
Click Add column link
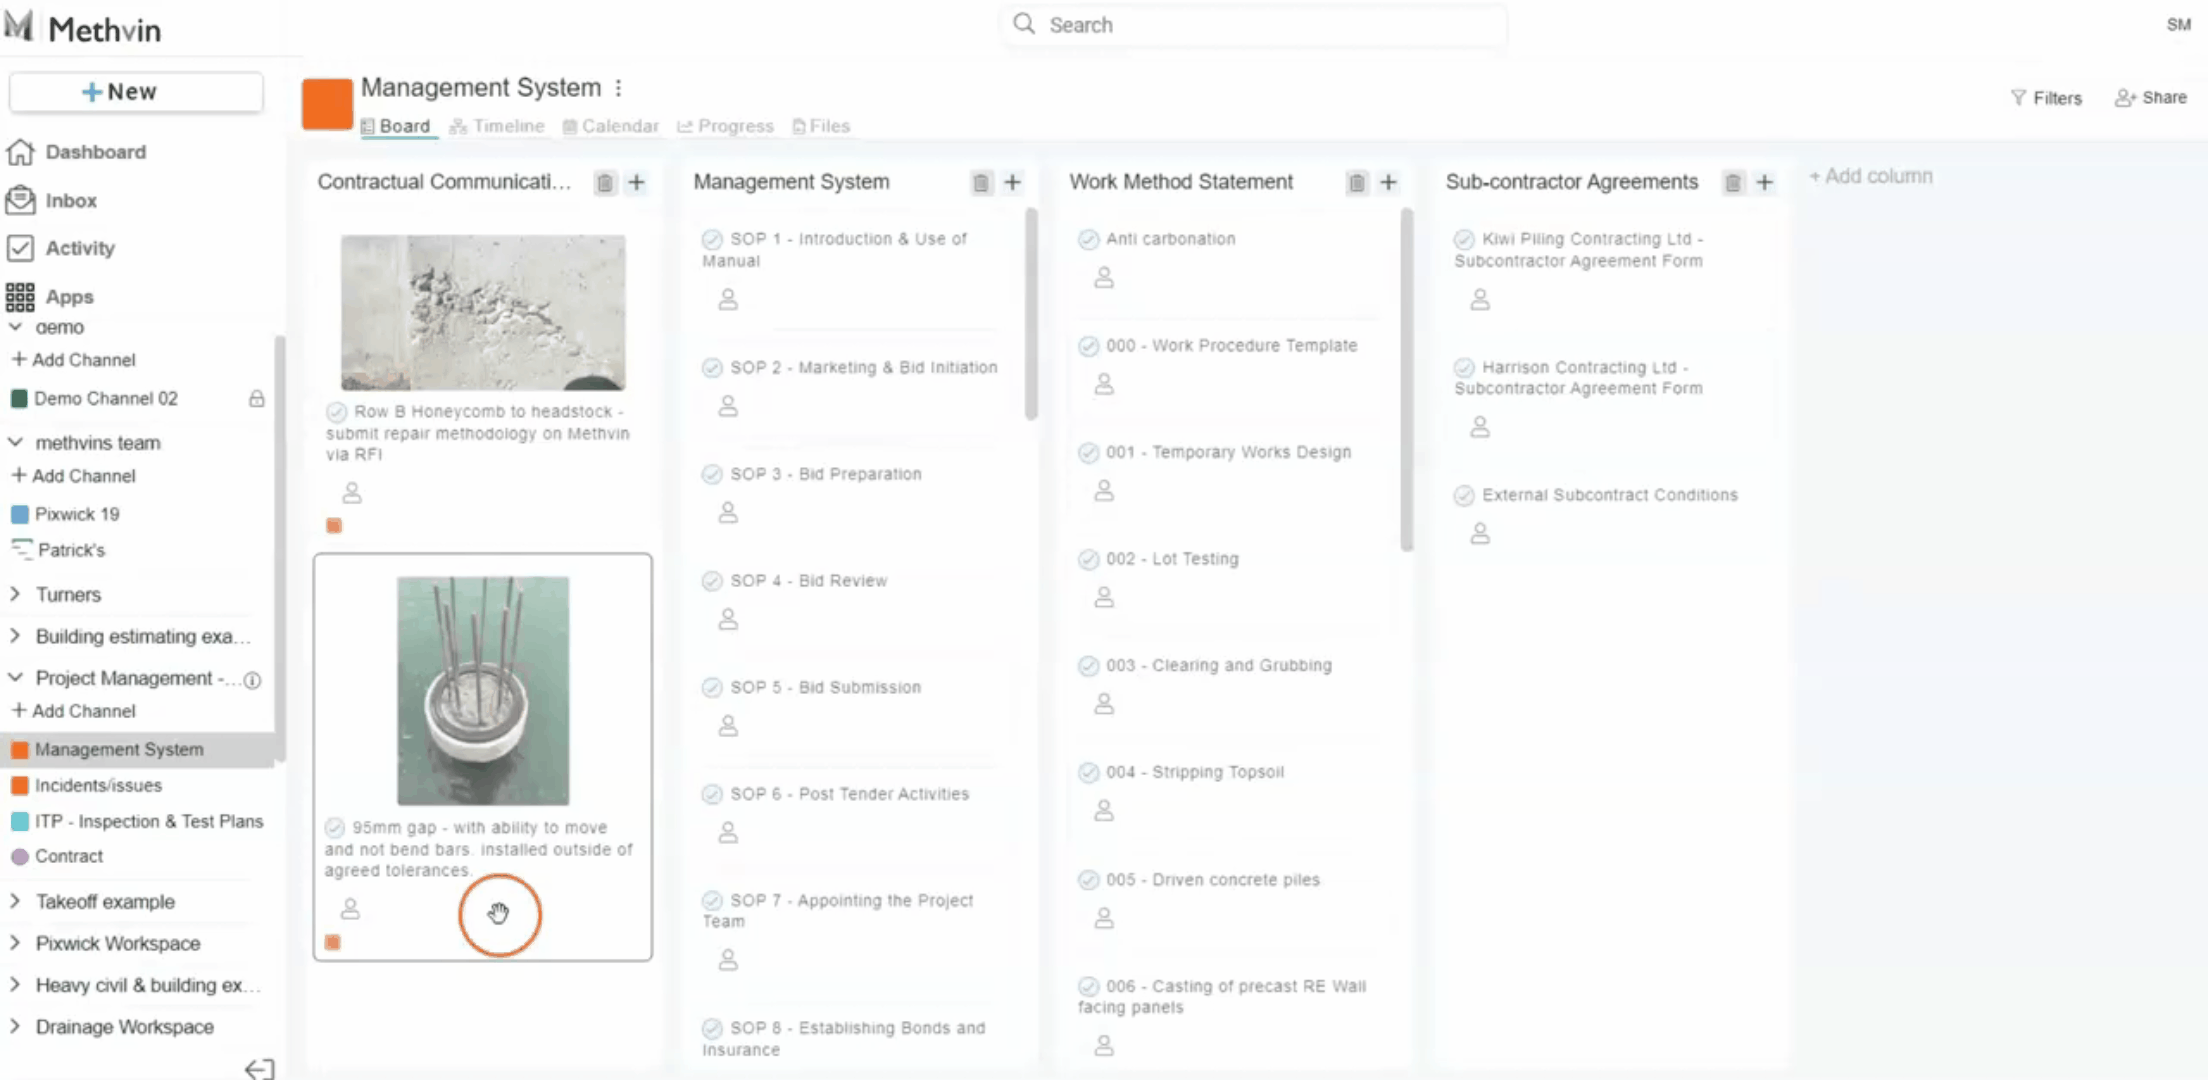[1870, 177]
